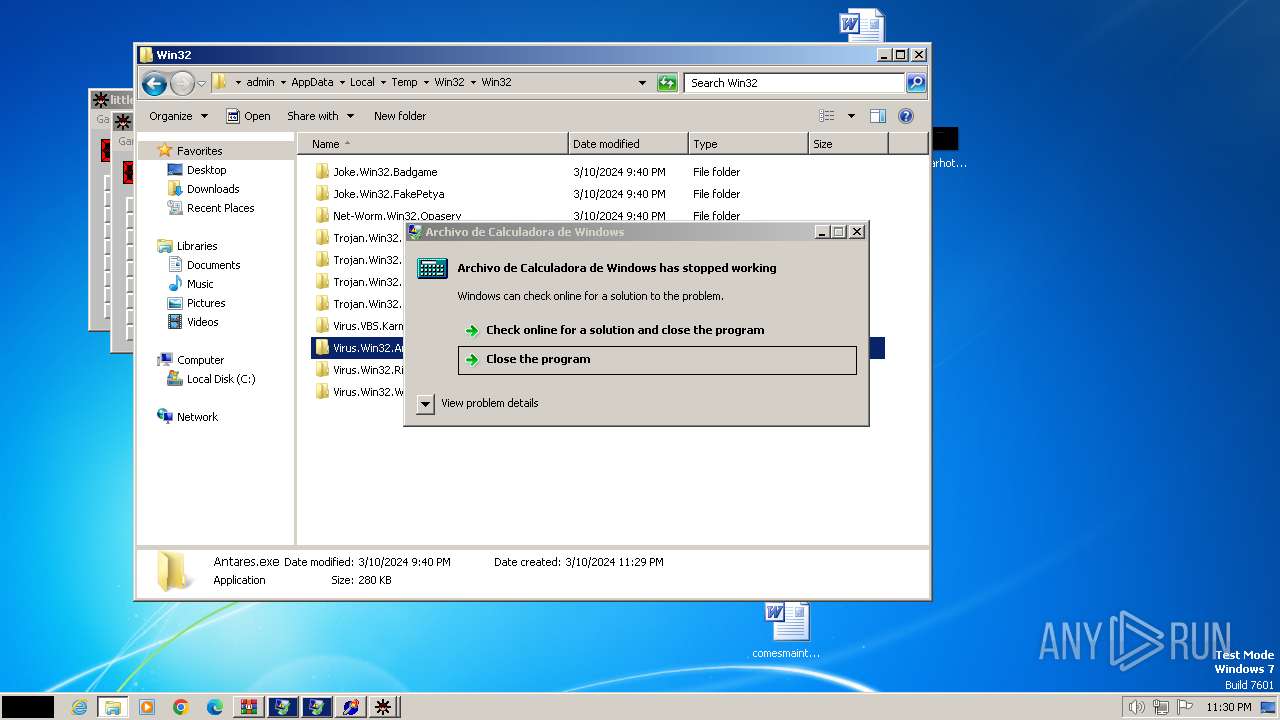Click the black starburst taskbar icon
Image resolution: width=1280 pixels, height=720 pixels.
[x=384, y=707]
